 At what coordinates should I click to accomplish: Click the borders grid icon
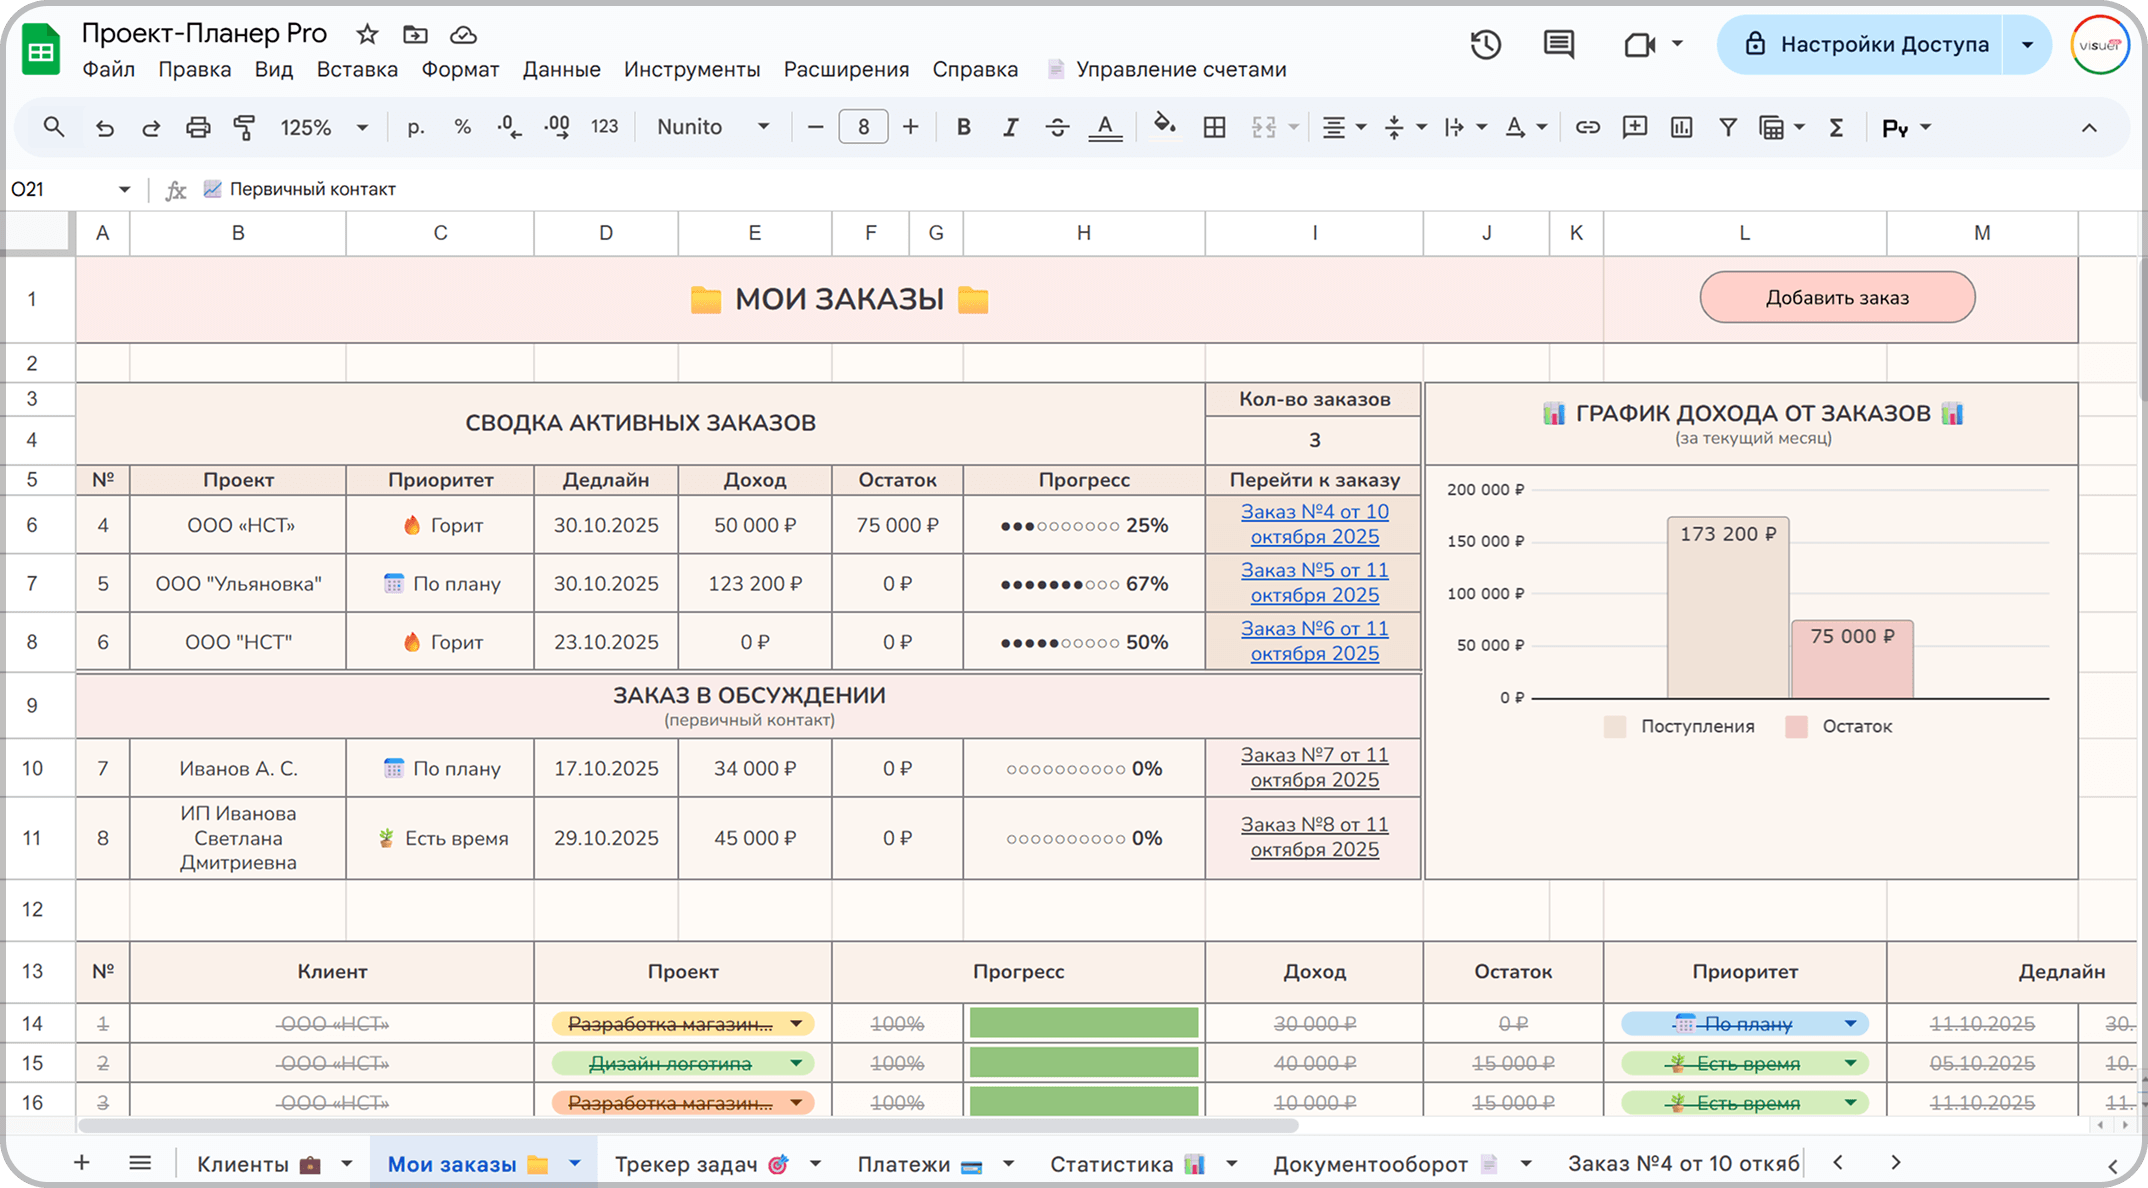1214,127
